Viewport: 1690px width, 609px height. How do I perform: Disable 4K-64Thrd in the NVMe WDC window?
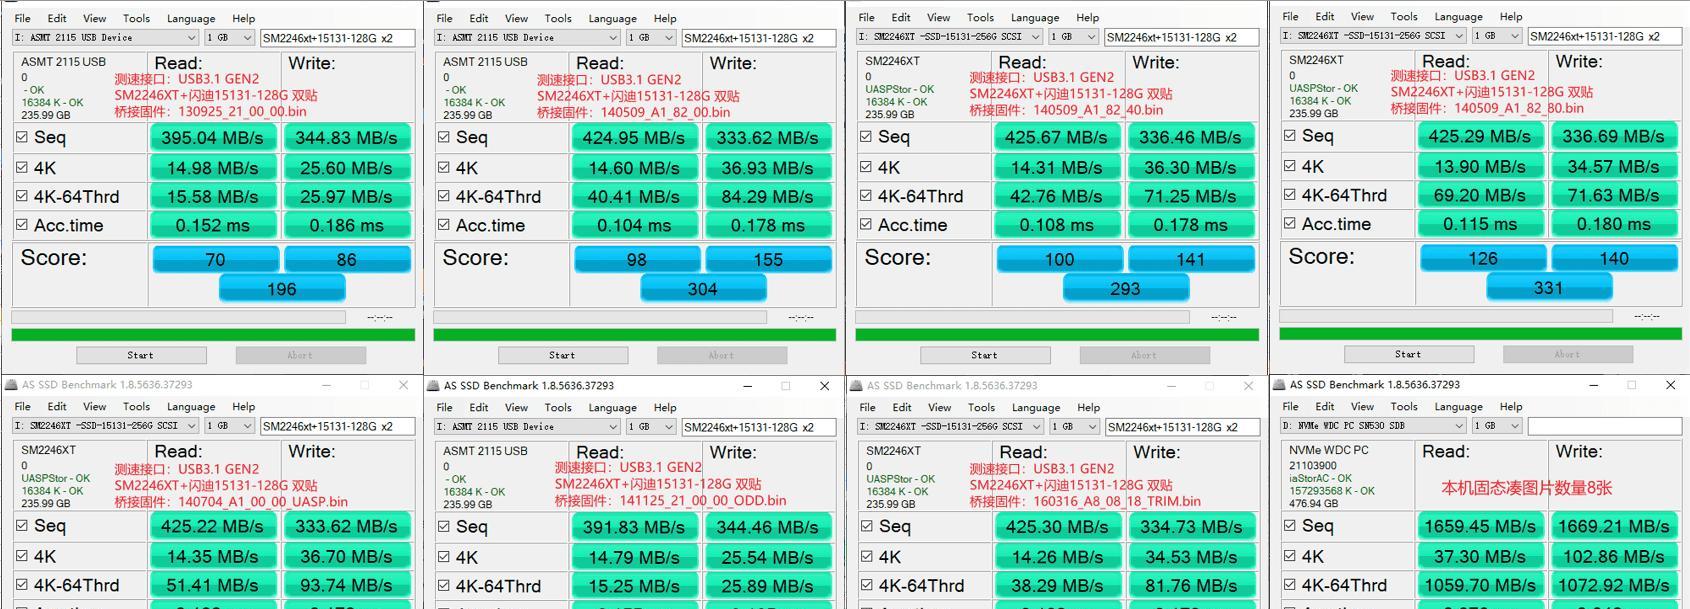(x=1290, y=585)
